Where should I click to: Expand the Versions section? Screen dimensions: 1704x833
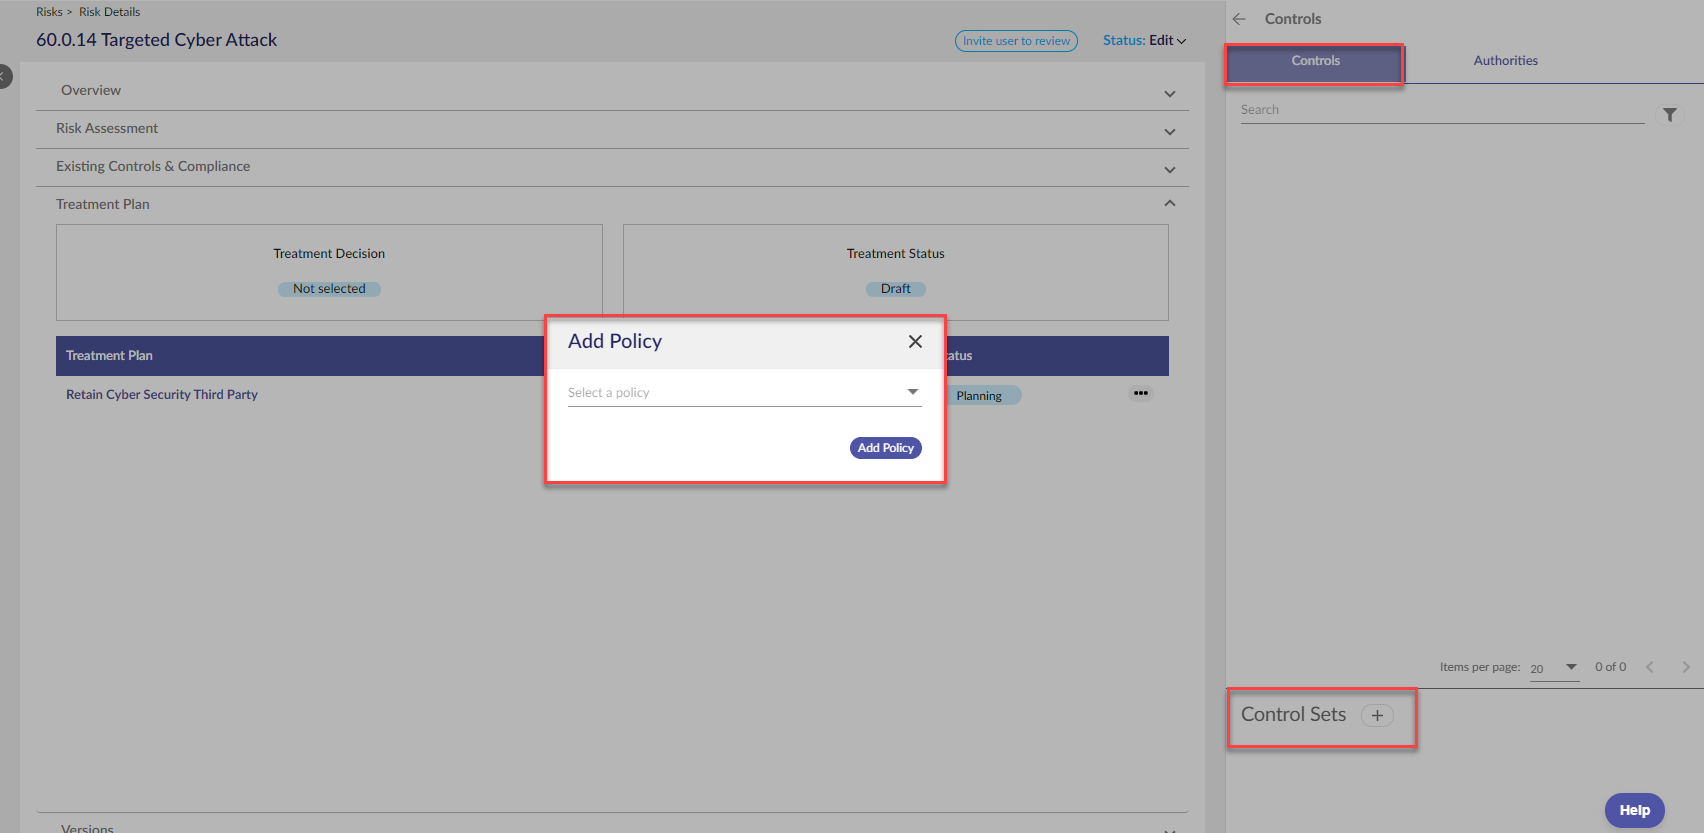[612, 826]
